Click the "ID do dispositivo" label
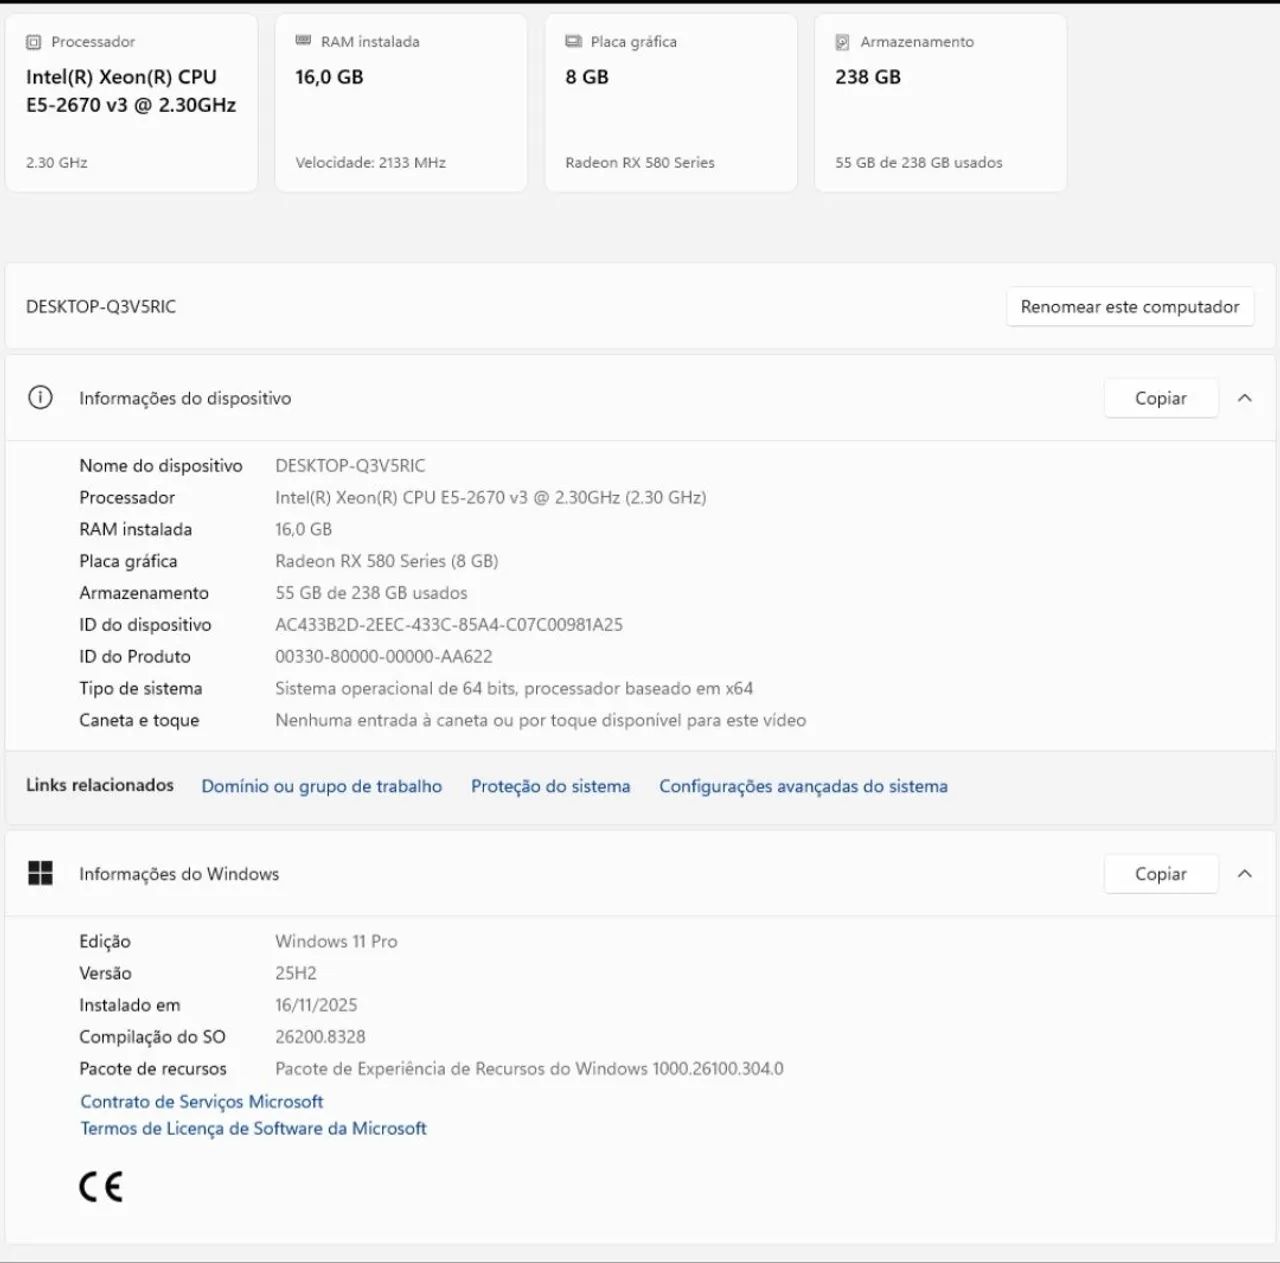Viewport: 1280px width, 1263px height. (145, 625)
